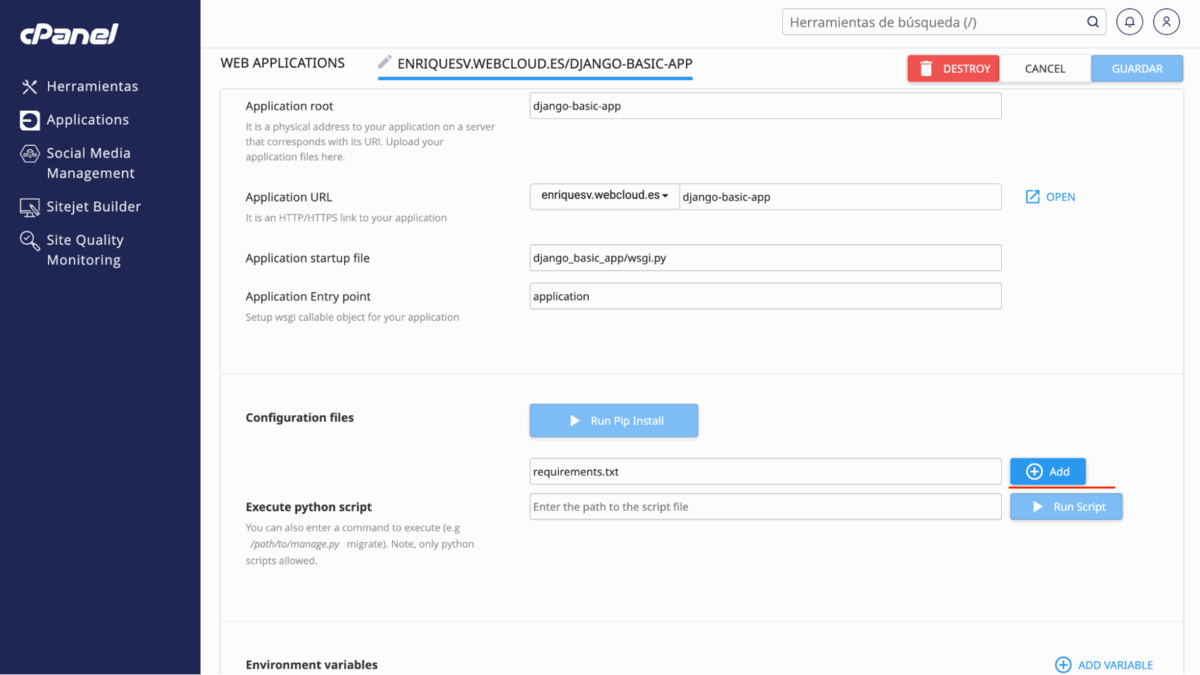Click the cPanel logo

pyautogui.click(x=69, y=35)
